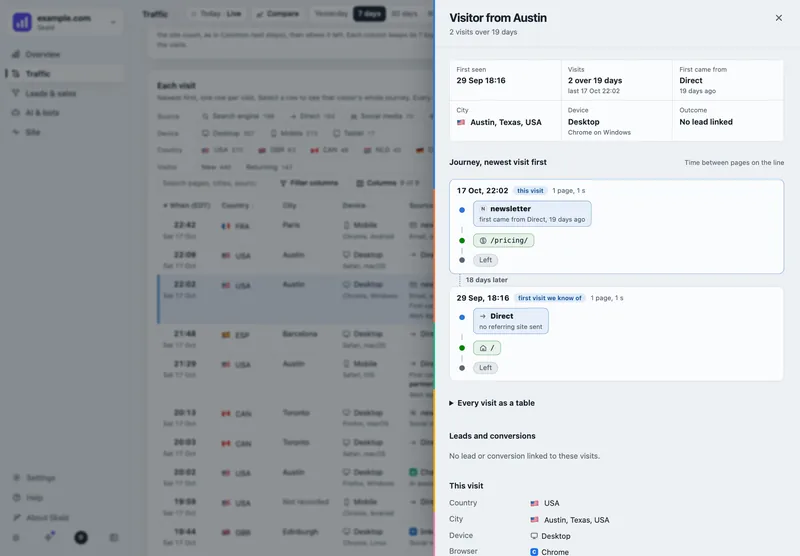The height and width of the screenshot is (556, 800).
Task: Toggle the GBR country filter chip
Action: [x=277, y=150]
